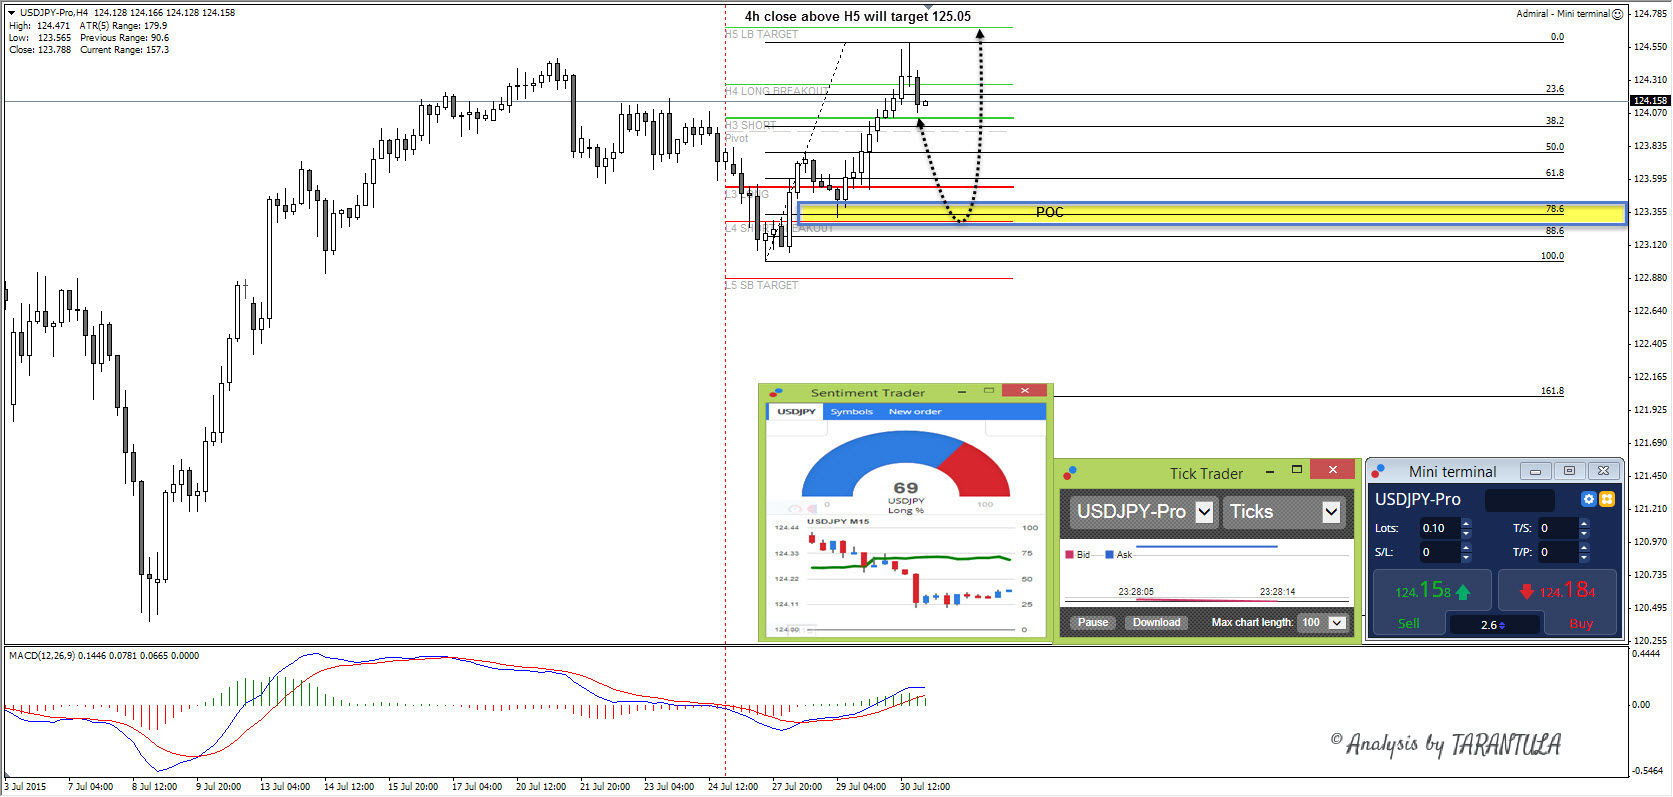
Task: Minimize the Tick Trader window
Action: pos(1270,471)
